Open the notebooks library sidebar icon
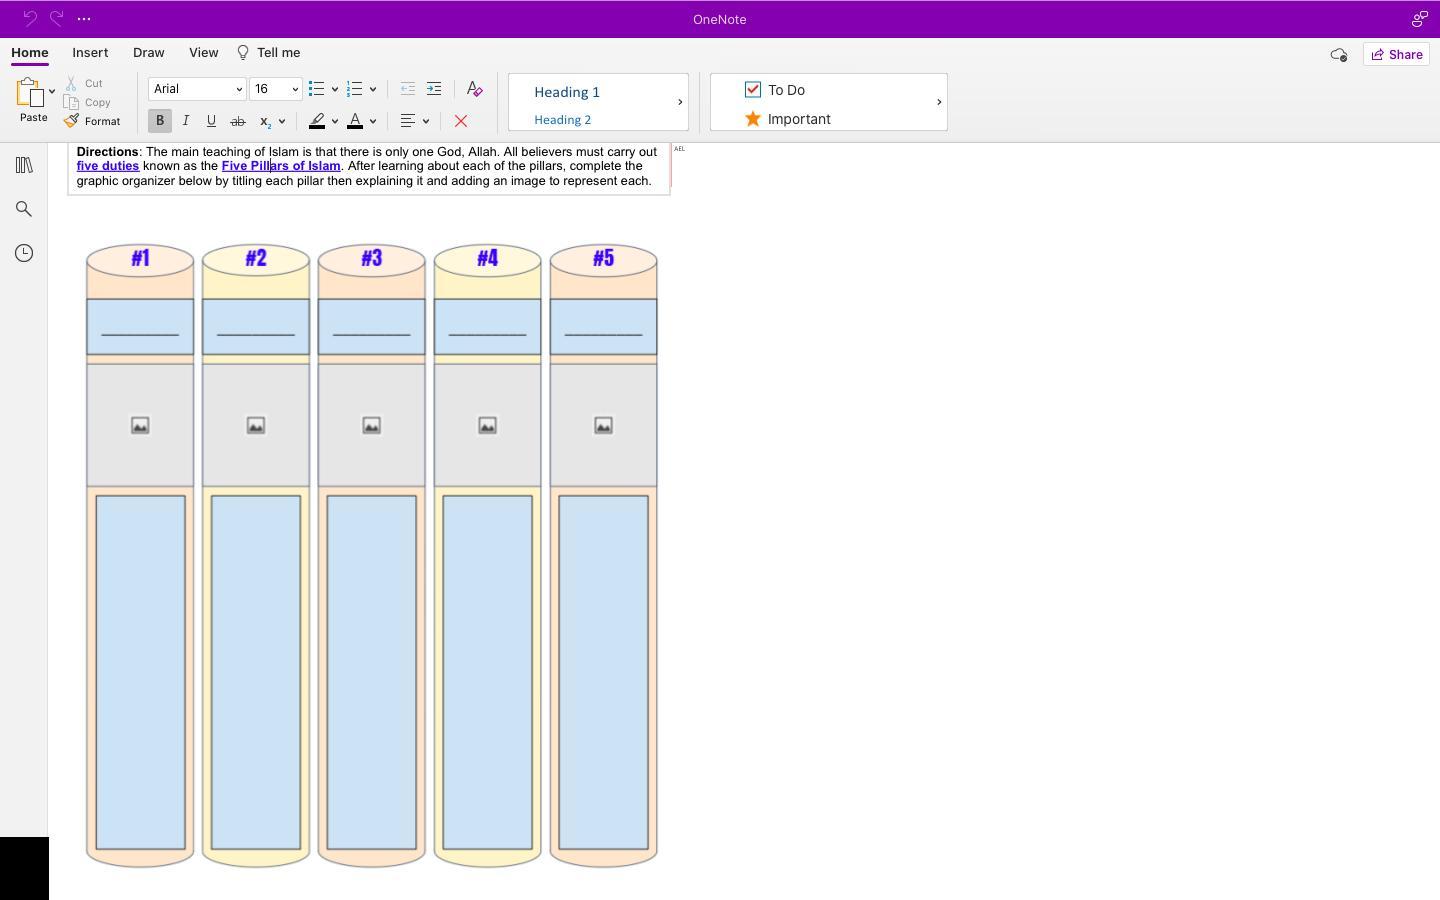Viewport: 1440px width, 900px height. click(x=24, y=165)
